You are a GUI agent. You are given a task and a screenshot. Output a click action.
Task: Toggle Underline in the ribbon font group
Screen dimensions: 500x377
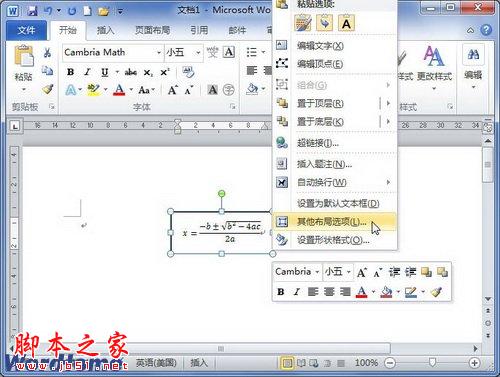coord(105,72)
